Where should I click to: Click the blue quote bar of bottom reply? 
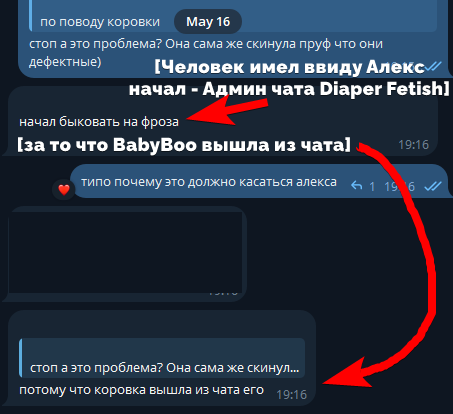pos(21,358)
